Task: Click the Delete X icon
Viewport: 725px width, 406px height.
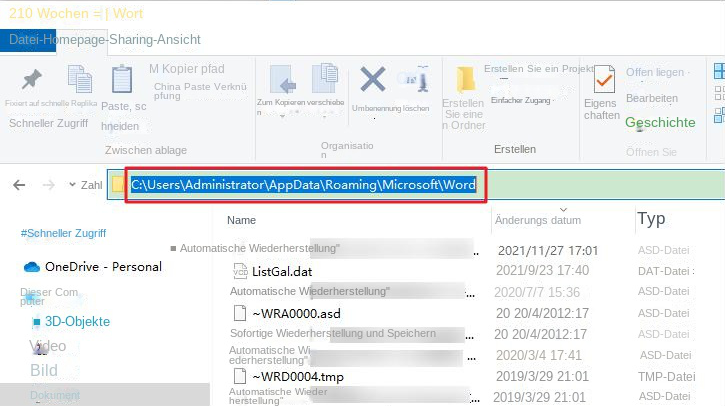Action: coord(373,79)
